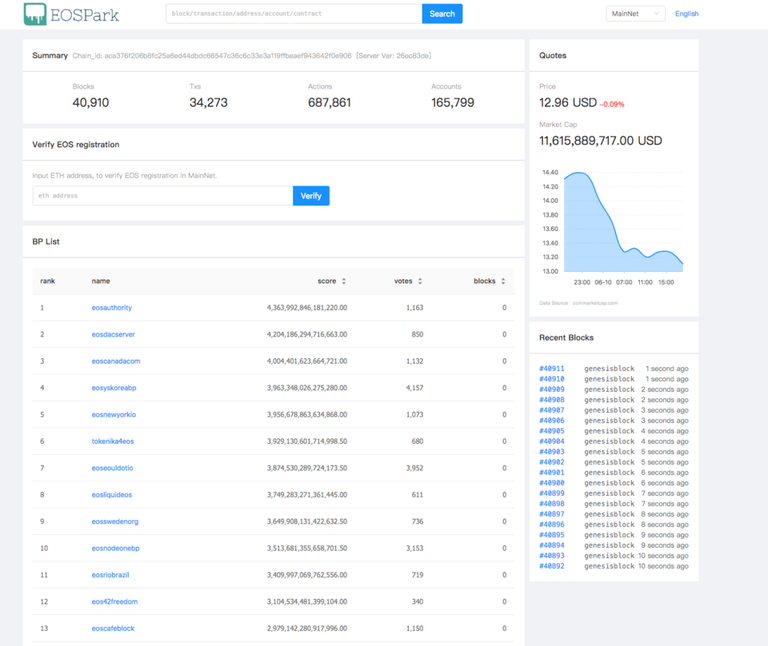
Task: Sort BP list by score column
Action: pyautogui.click(x=343, y=281)
